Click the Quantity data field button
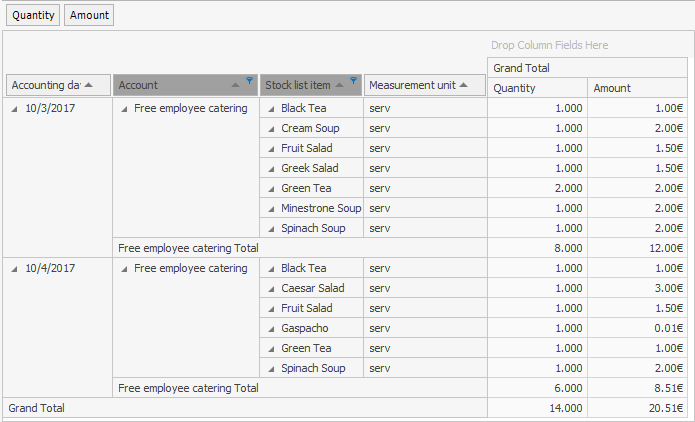The height and width of the screenshot is (422, 695). (33, 15)
